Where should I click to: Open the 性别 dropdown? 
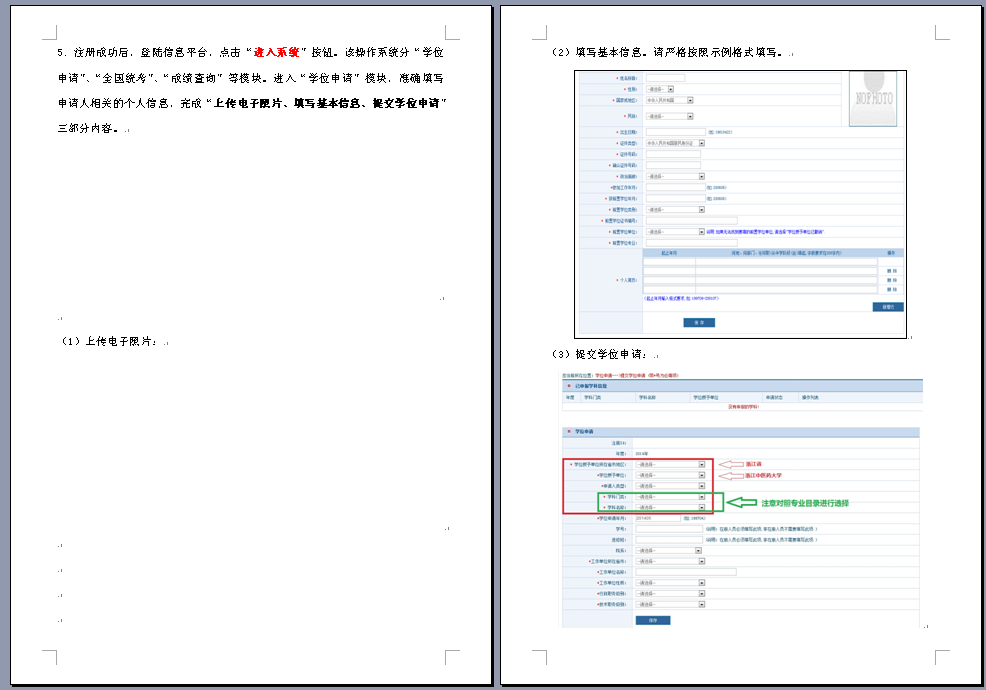coord(659,89)
